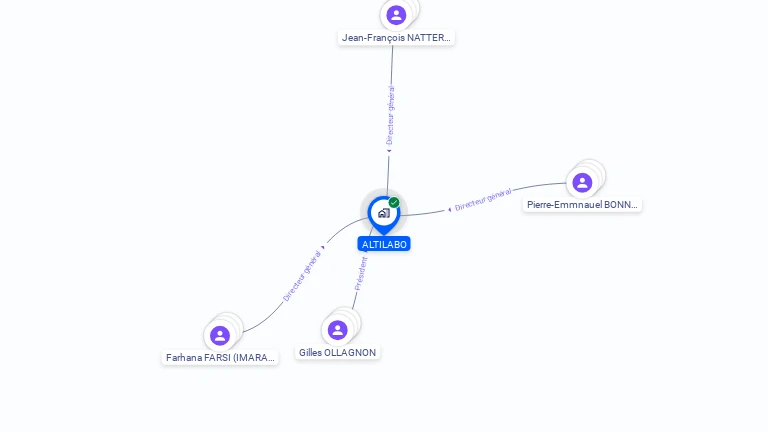The height and width of the screenshot is (432, 768).
Task: Select the ALTILABO company pin icon
Action: click(384, 214)
